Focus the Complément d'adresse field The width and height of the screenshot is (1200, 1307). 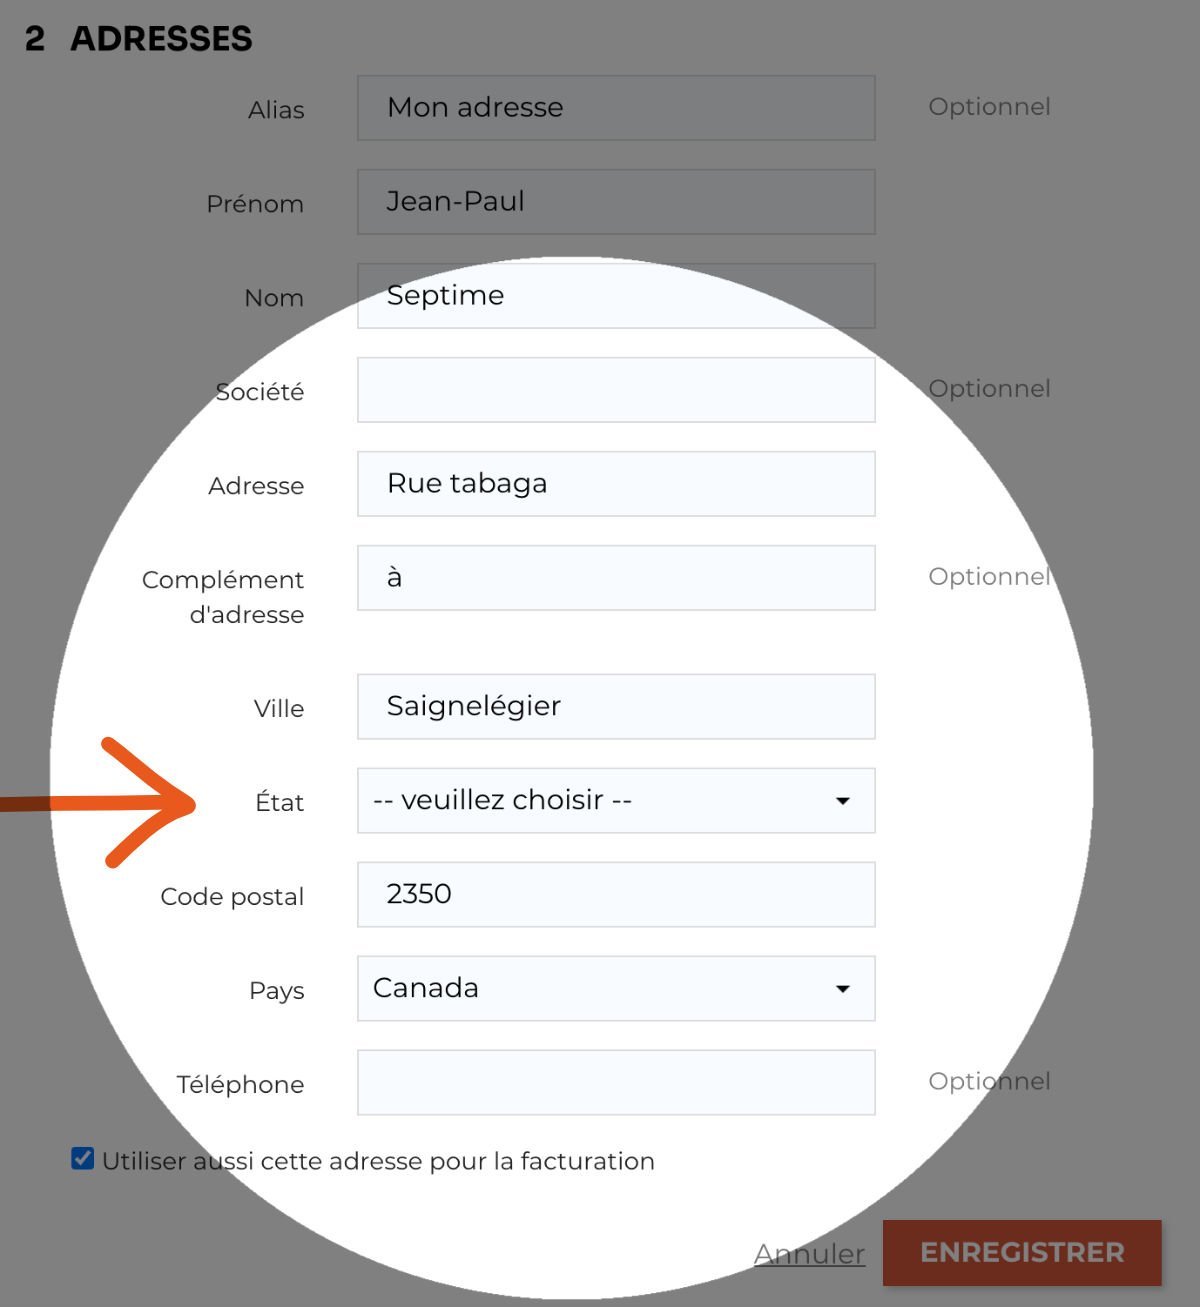(616, 578)
